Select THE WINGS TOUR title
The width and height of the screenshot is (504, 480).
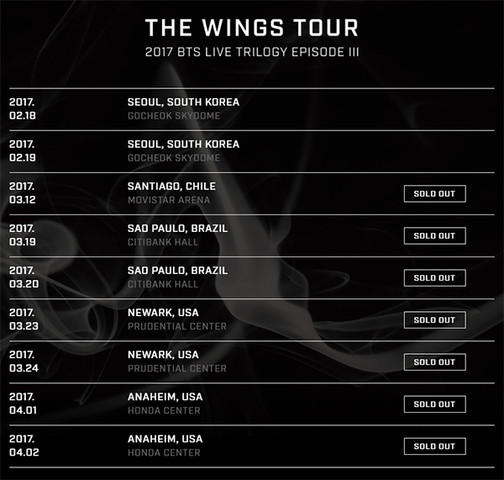click(252, 27)
